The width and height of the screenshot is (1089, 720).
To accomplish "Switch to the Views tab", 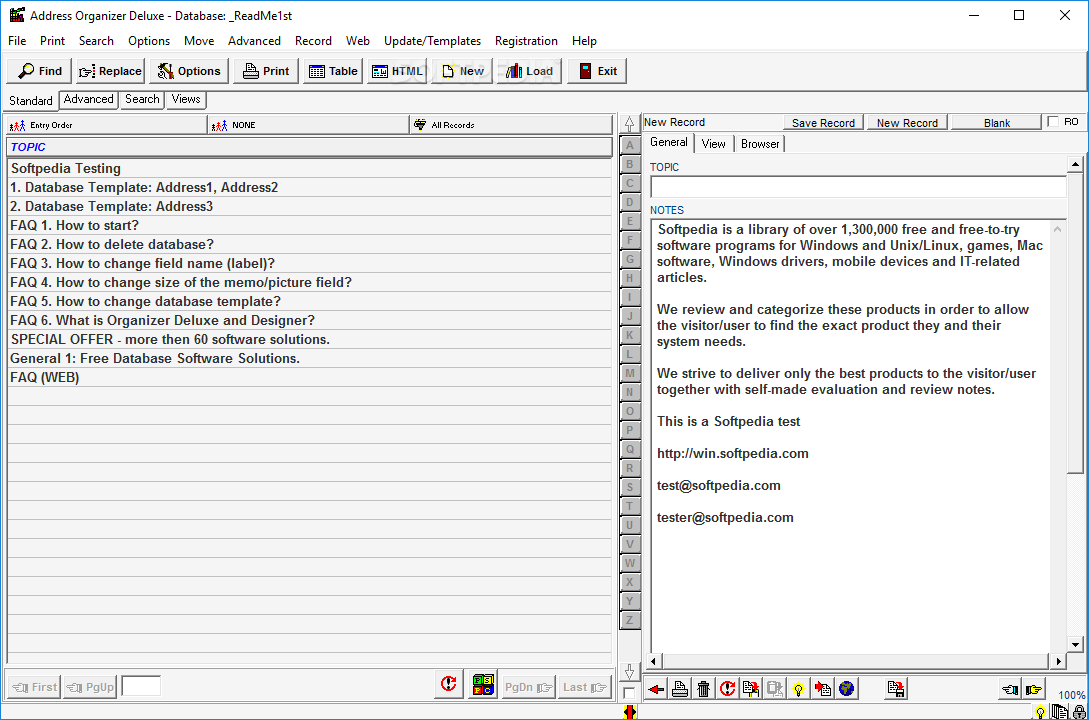I will 185,99.
